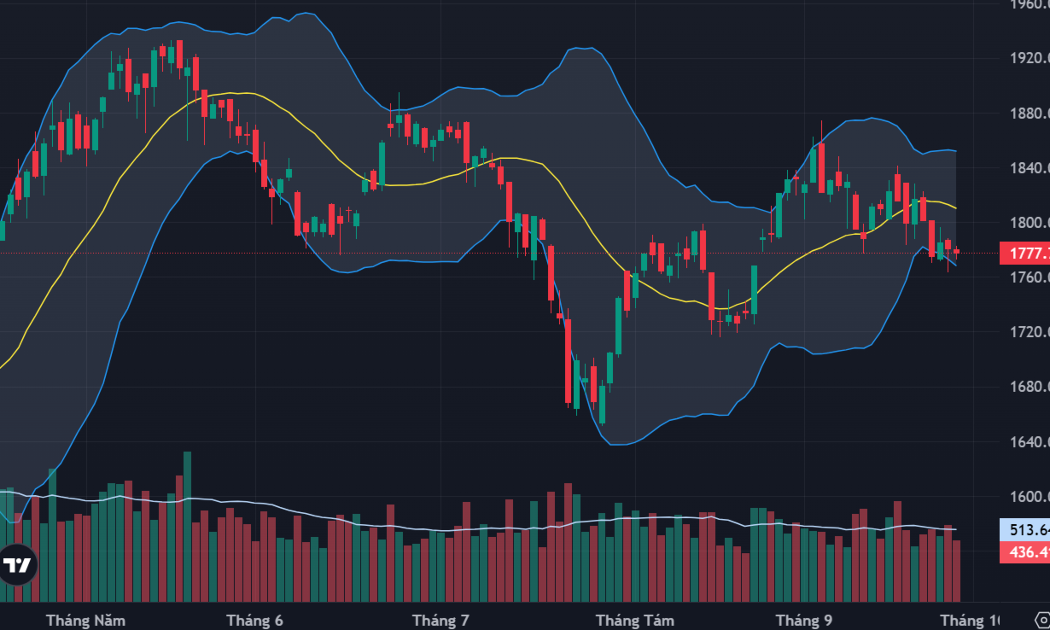The image size is (1050, 630).
Task: Select the last red candlestick on the right
Action: (x=956, y=252)
